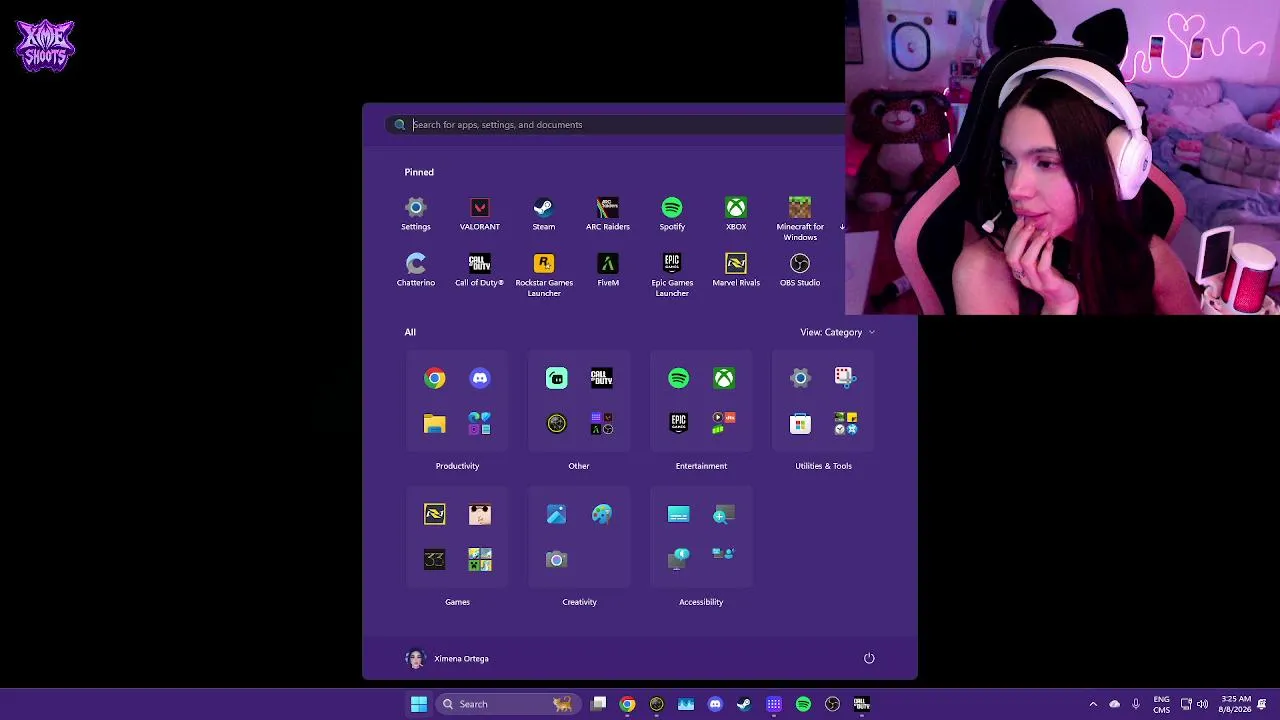
Task: Expand the Utilities & Tools category folder
Action: point(845,424)
